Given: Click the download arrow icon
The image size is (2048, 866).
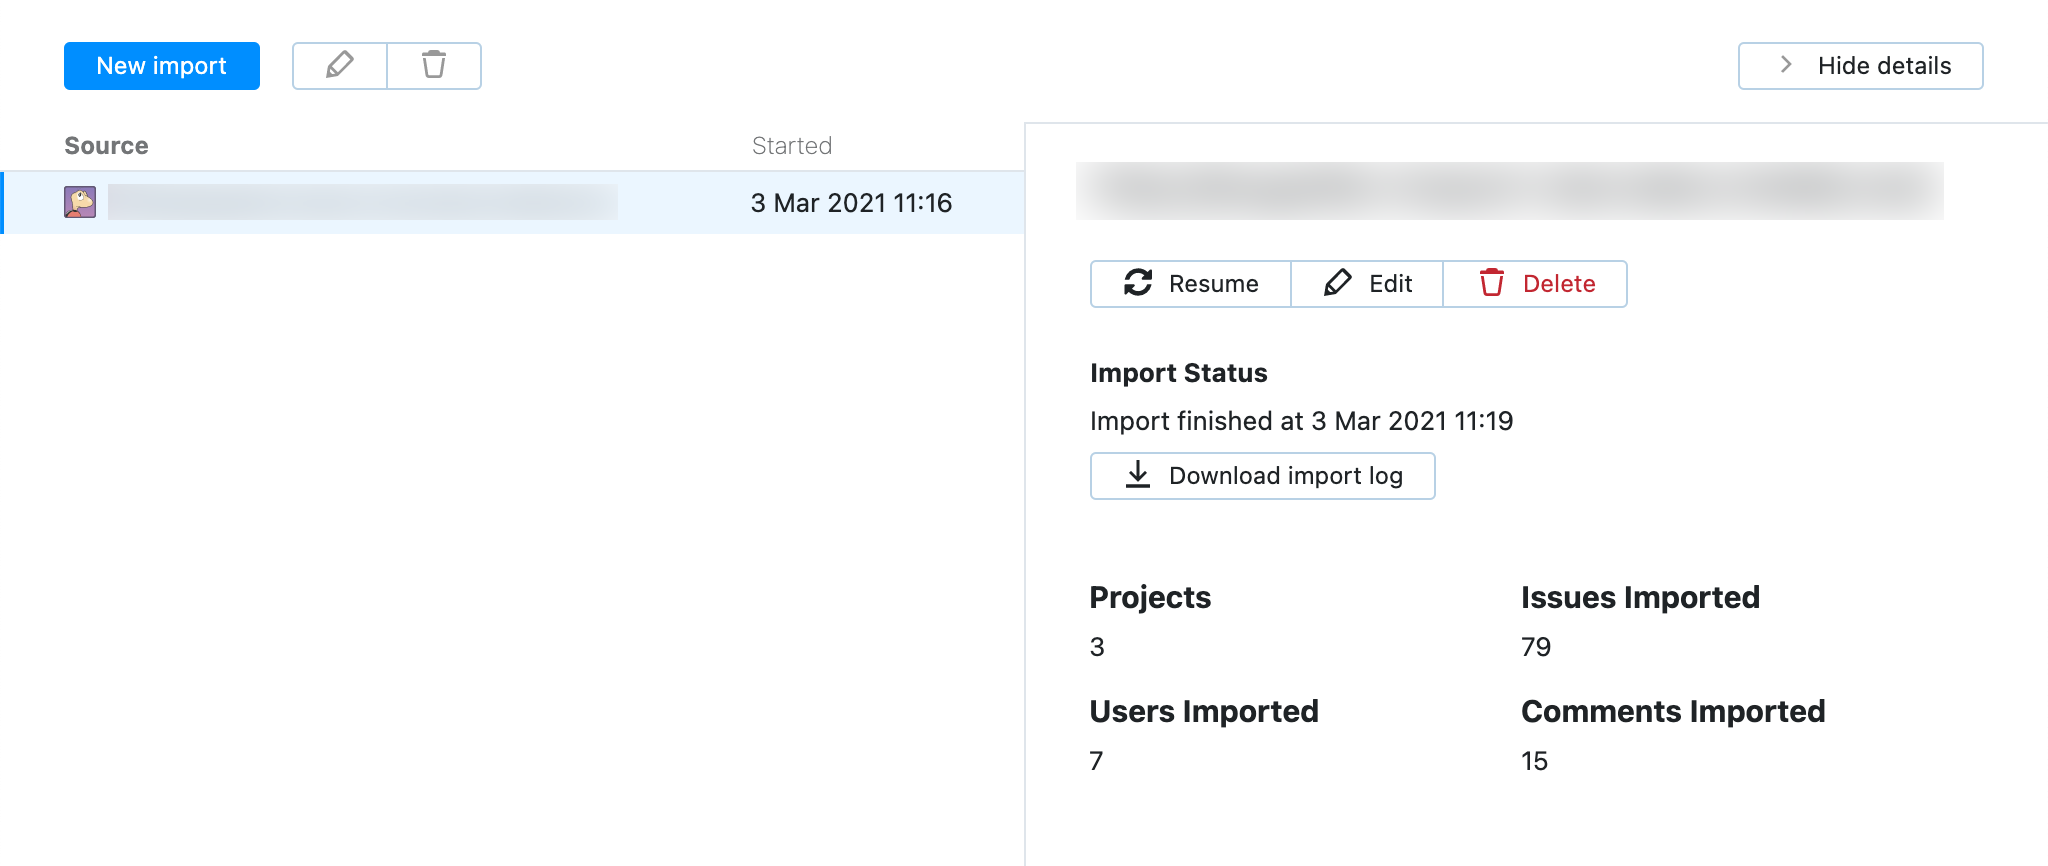Looking at the screenshot, I should 1138,476.
